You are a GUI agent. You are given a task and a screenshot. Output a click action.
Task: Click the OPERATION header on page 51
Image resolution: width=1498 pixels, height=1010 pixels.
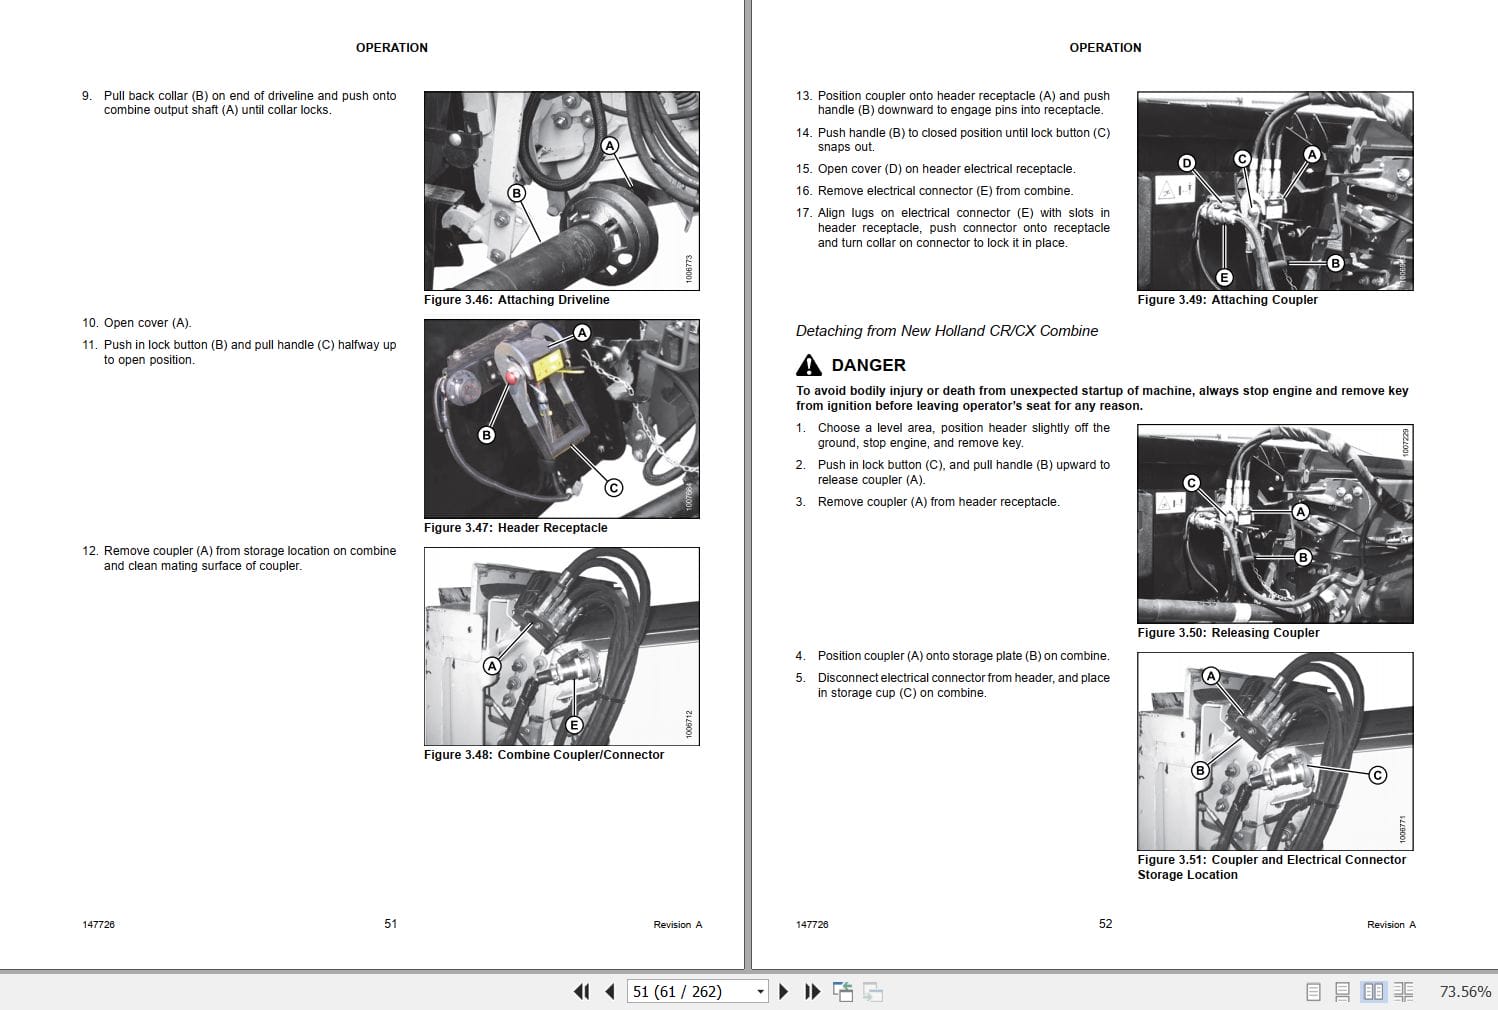[392, 47]
